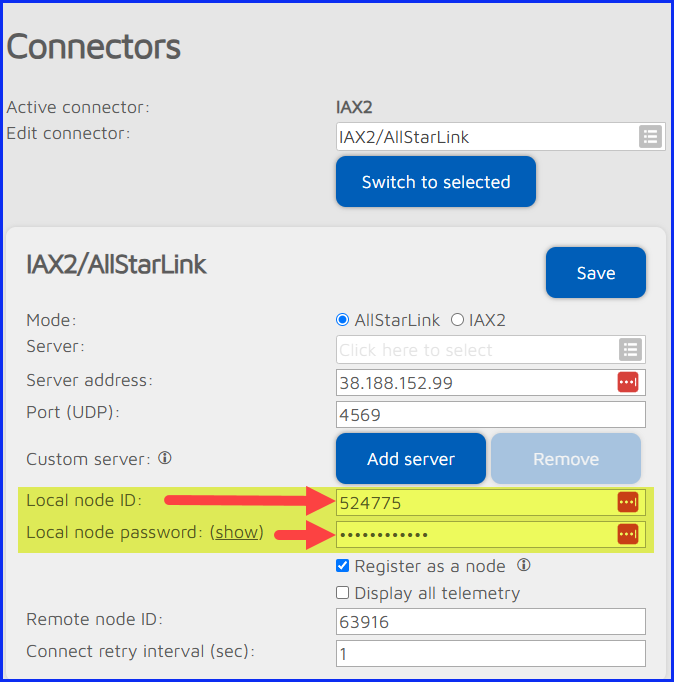Click the Save button

[x=596, y=273]
